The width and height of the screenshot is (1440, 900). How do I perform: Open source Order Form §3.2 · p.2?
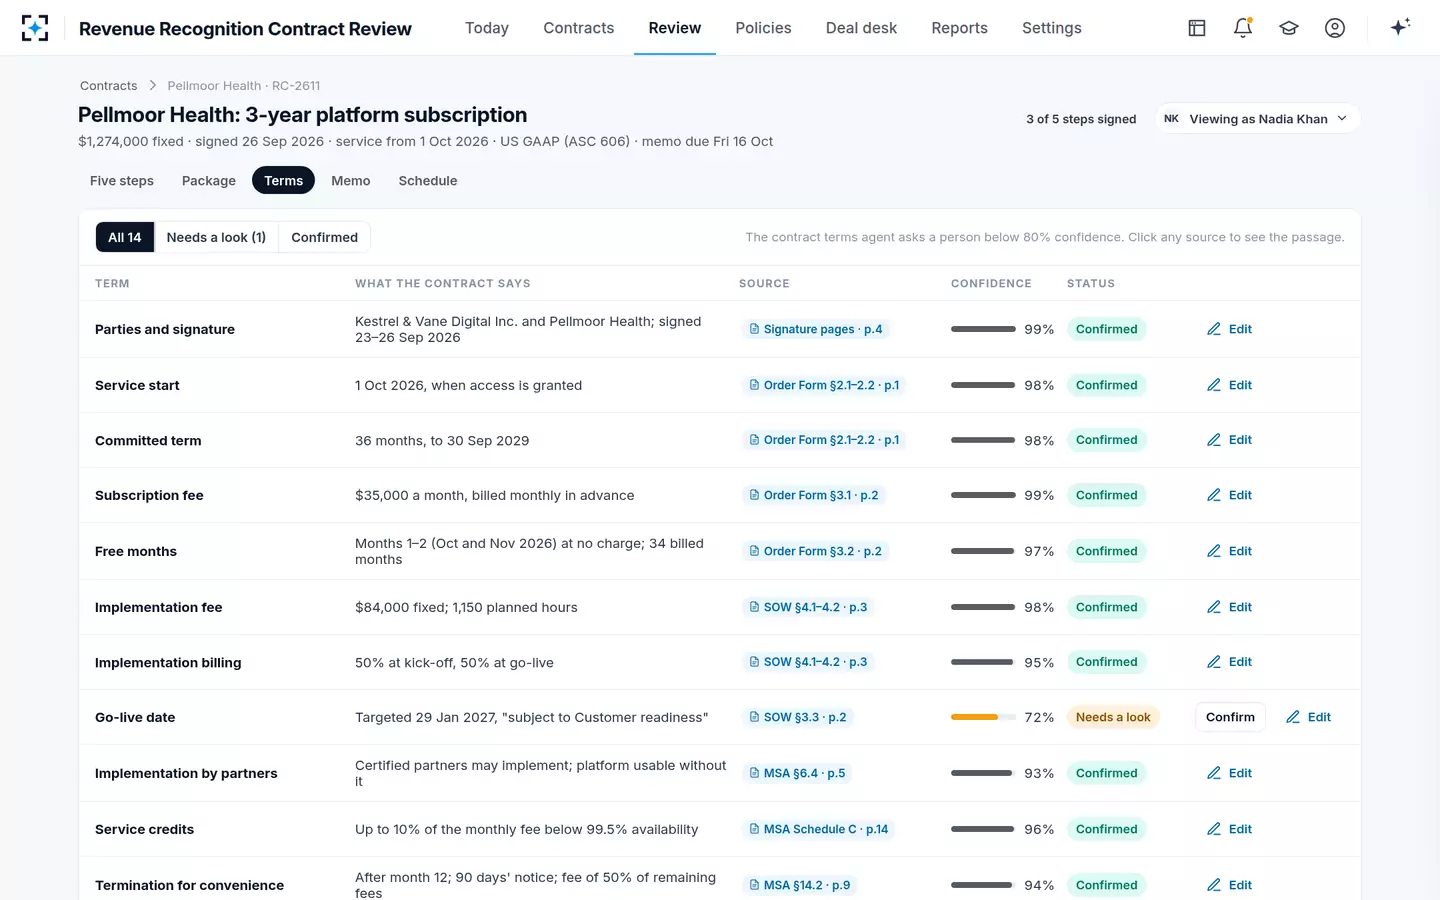tap(816, 551)
